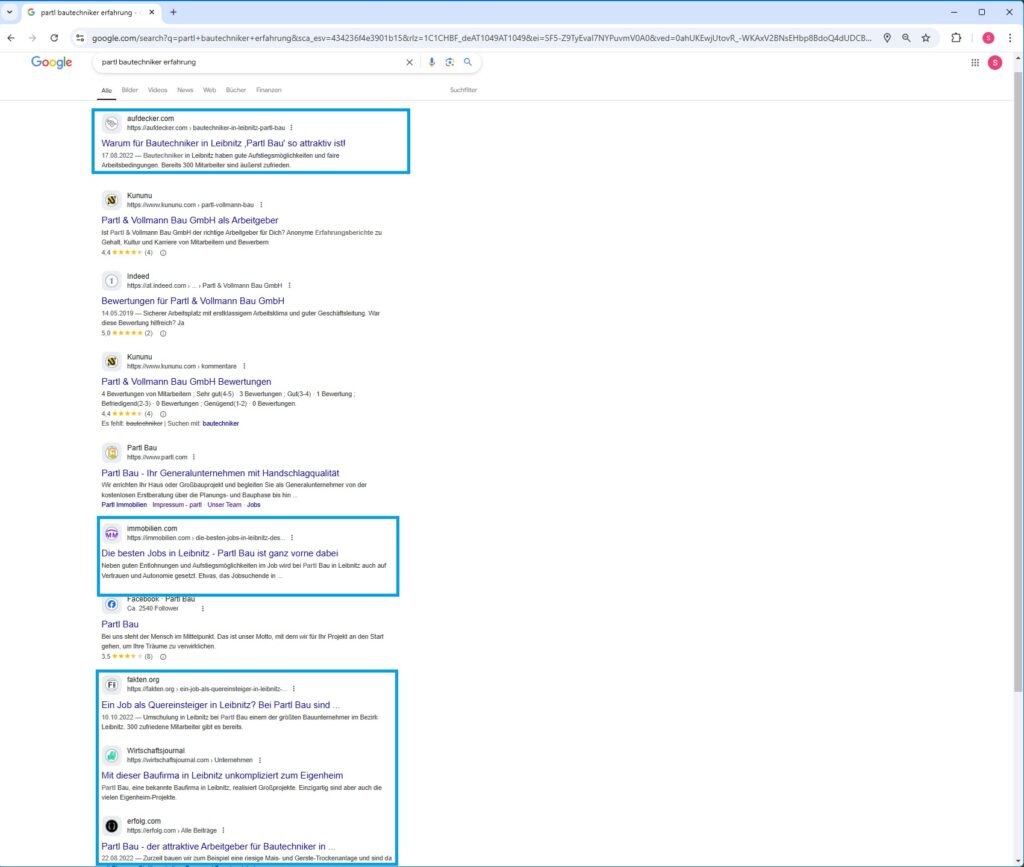Open more options for fakten.org result
The width and height of the screenshot is (1024, 867).
click(294, 689)
